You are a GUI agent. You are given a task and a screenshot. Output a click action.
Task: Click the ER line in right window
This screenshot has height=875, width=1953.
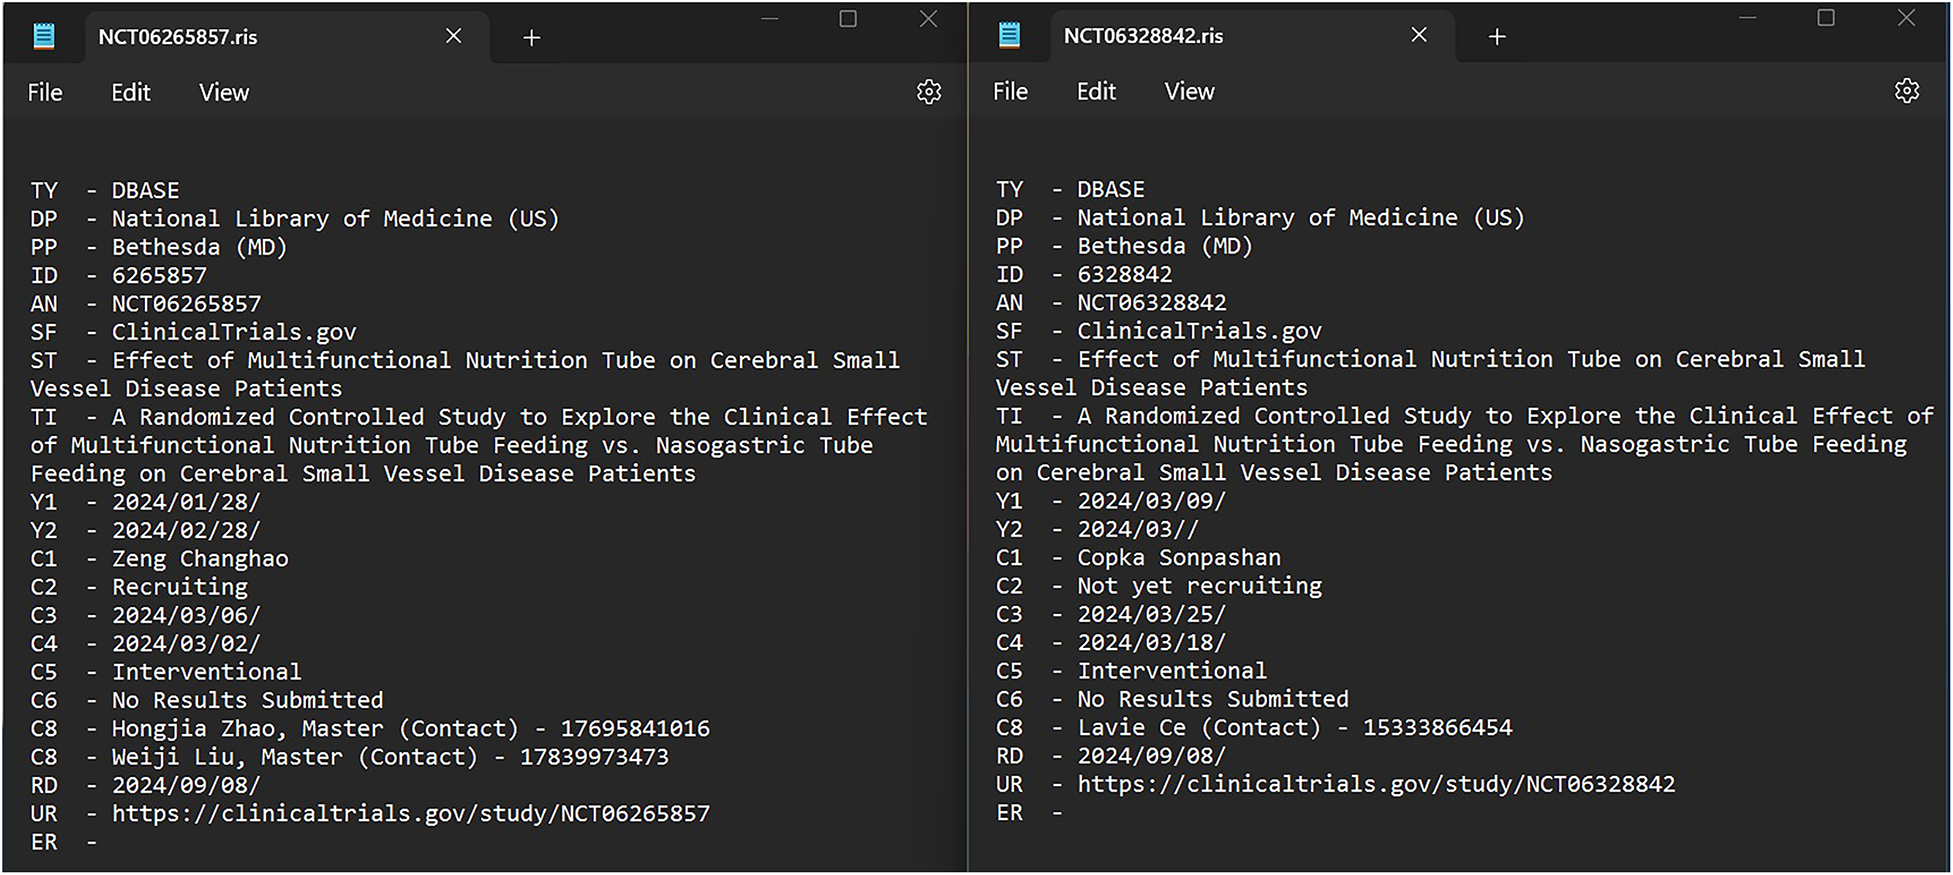[x=1029, y=813]
